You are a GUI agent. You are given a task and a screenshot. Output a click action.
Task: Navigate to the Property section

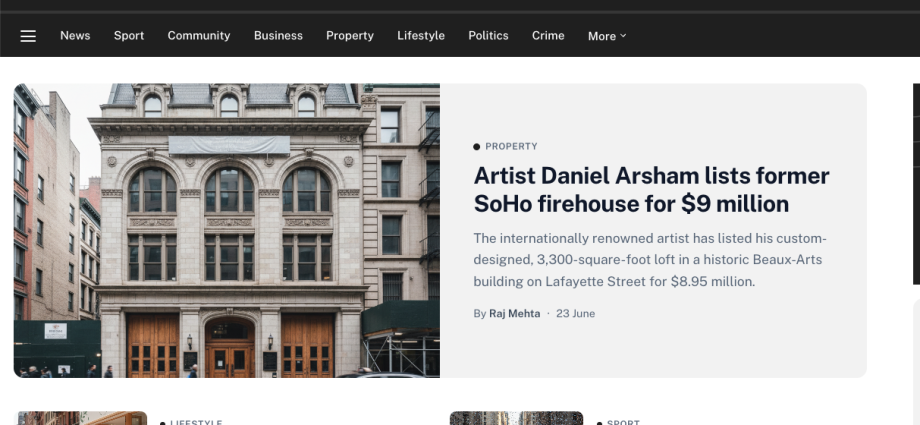click(x=350, y=36)
